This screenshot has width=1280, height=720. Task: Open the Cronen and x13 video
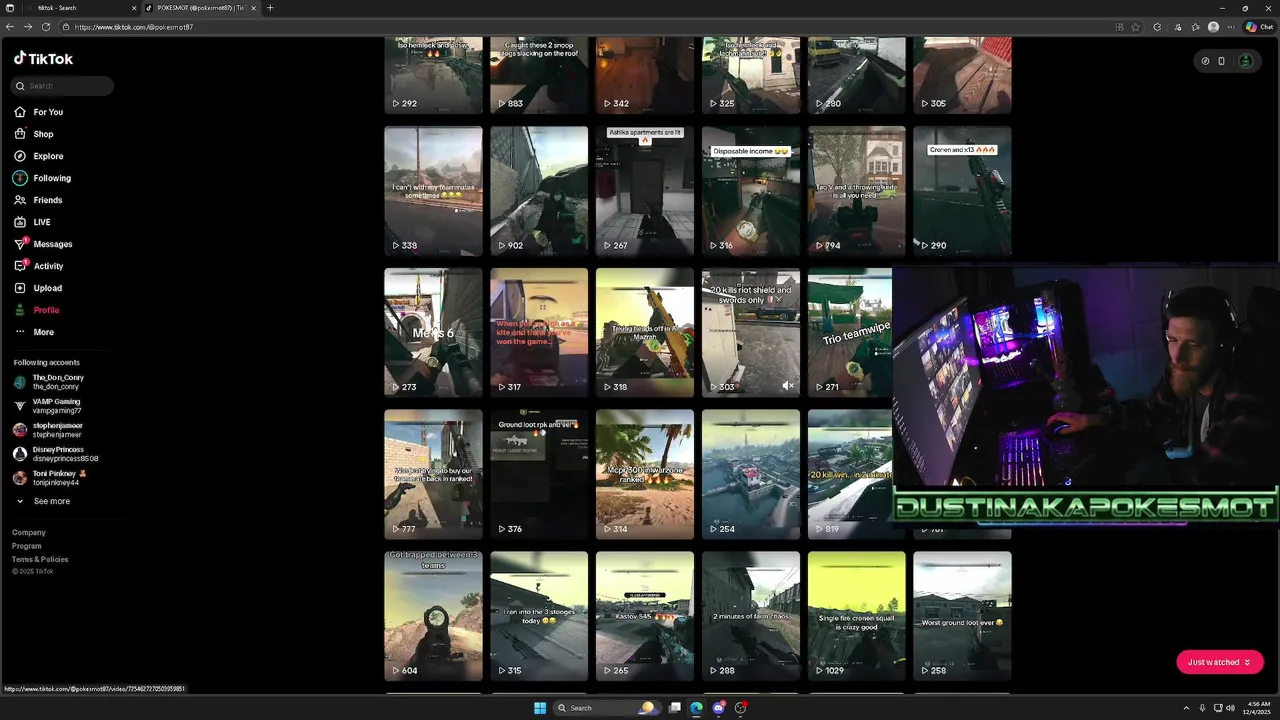pyautogui.click(x=962, y=191)
